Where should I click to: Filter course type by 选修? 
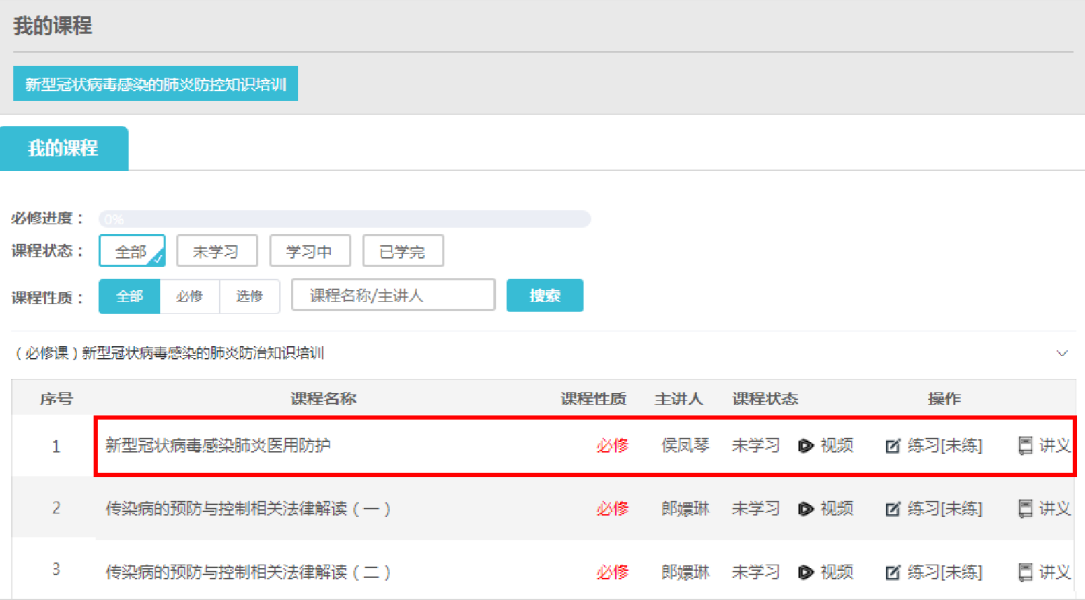[249, 296]
